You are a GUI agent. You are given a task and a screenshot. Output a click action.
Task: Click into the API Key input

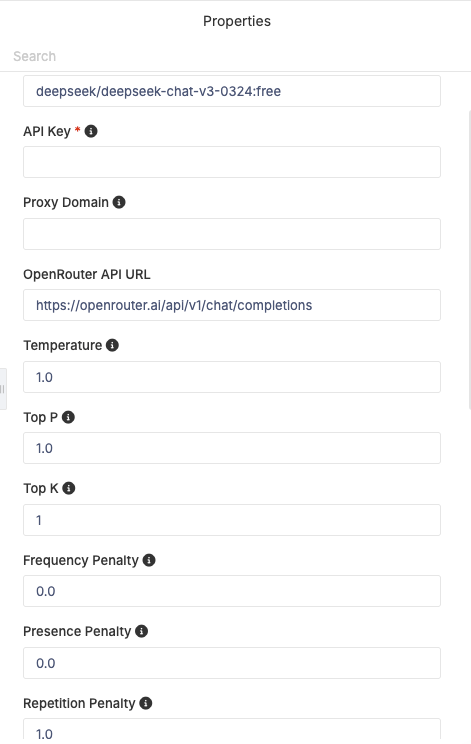click(232, 162)
